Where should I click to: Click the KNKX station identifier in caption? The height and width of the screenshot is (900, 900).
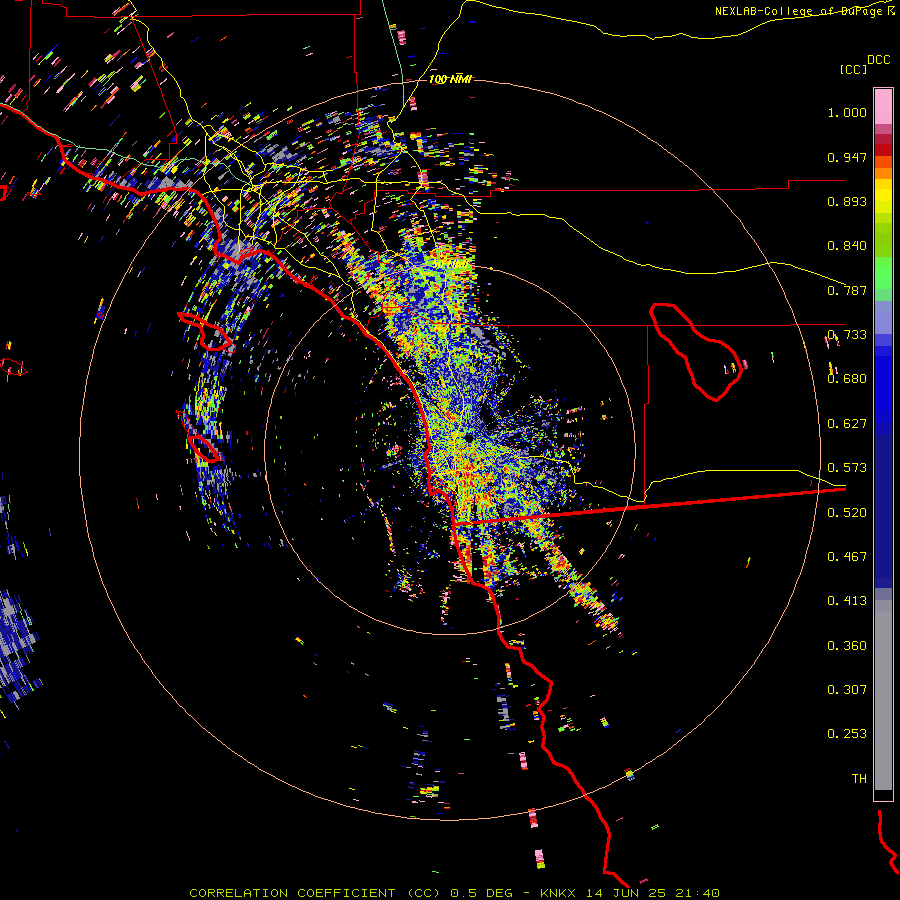(560, 893)
